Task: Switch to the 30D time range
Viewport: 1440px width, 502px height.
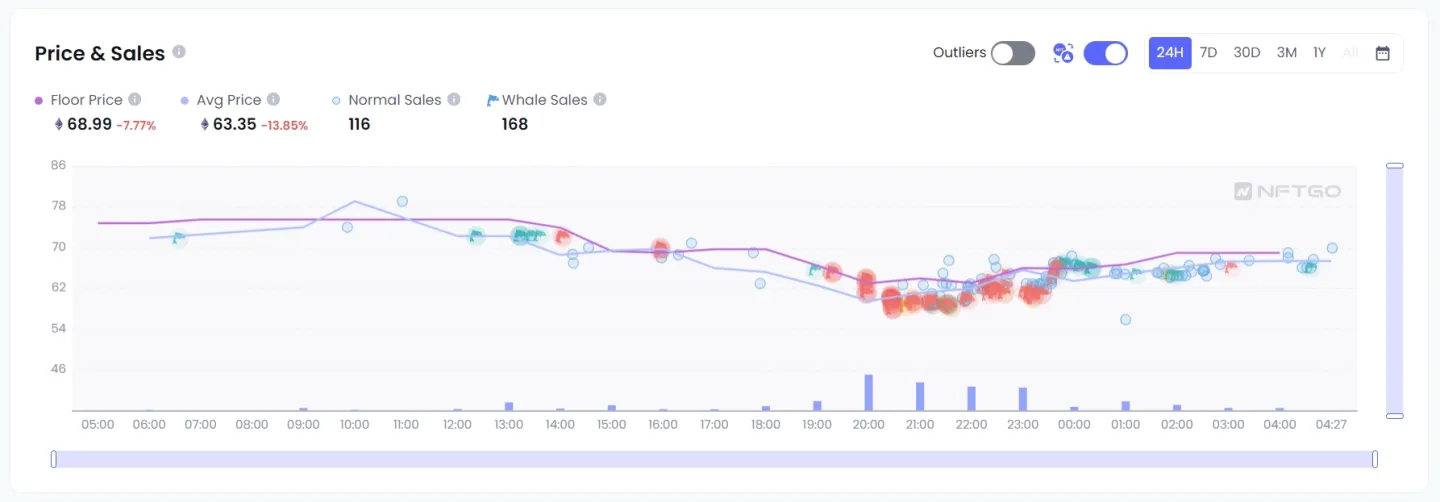Action: [x=1247, y=53]
